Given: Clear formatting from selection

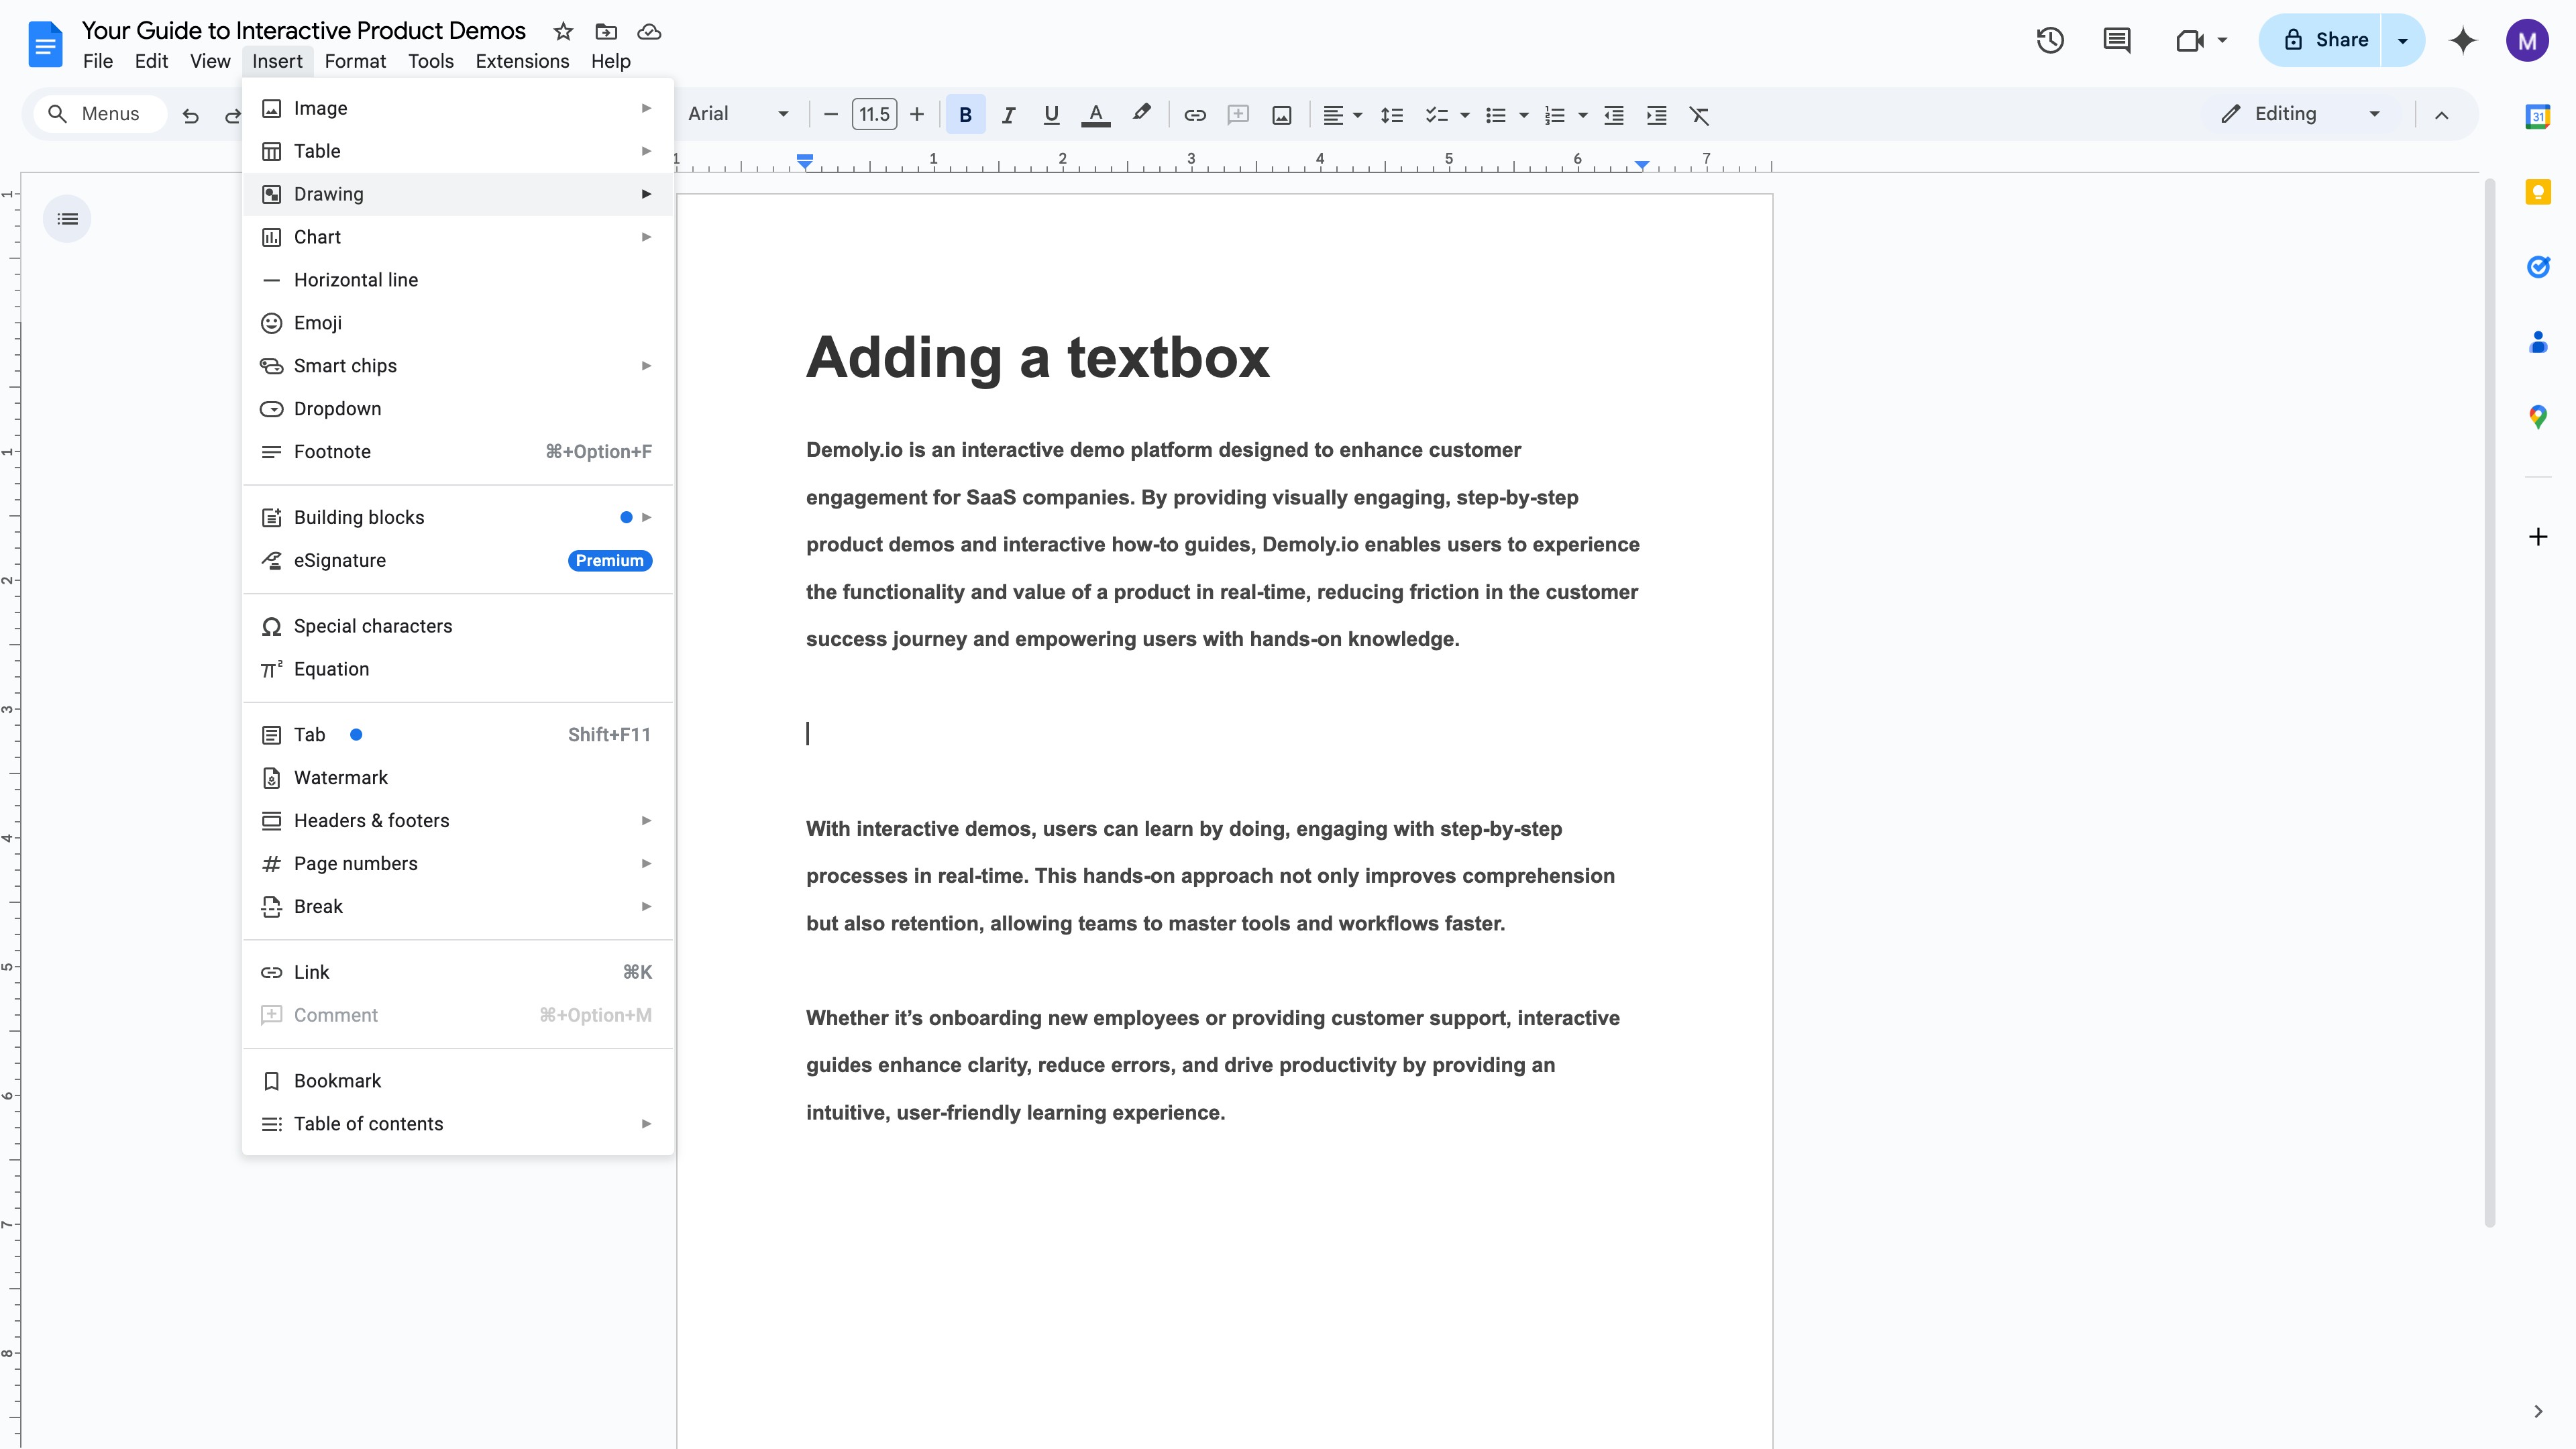Looking at the screenshot, I should coord(1699,115).
